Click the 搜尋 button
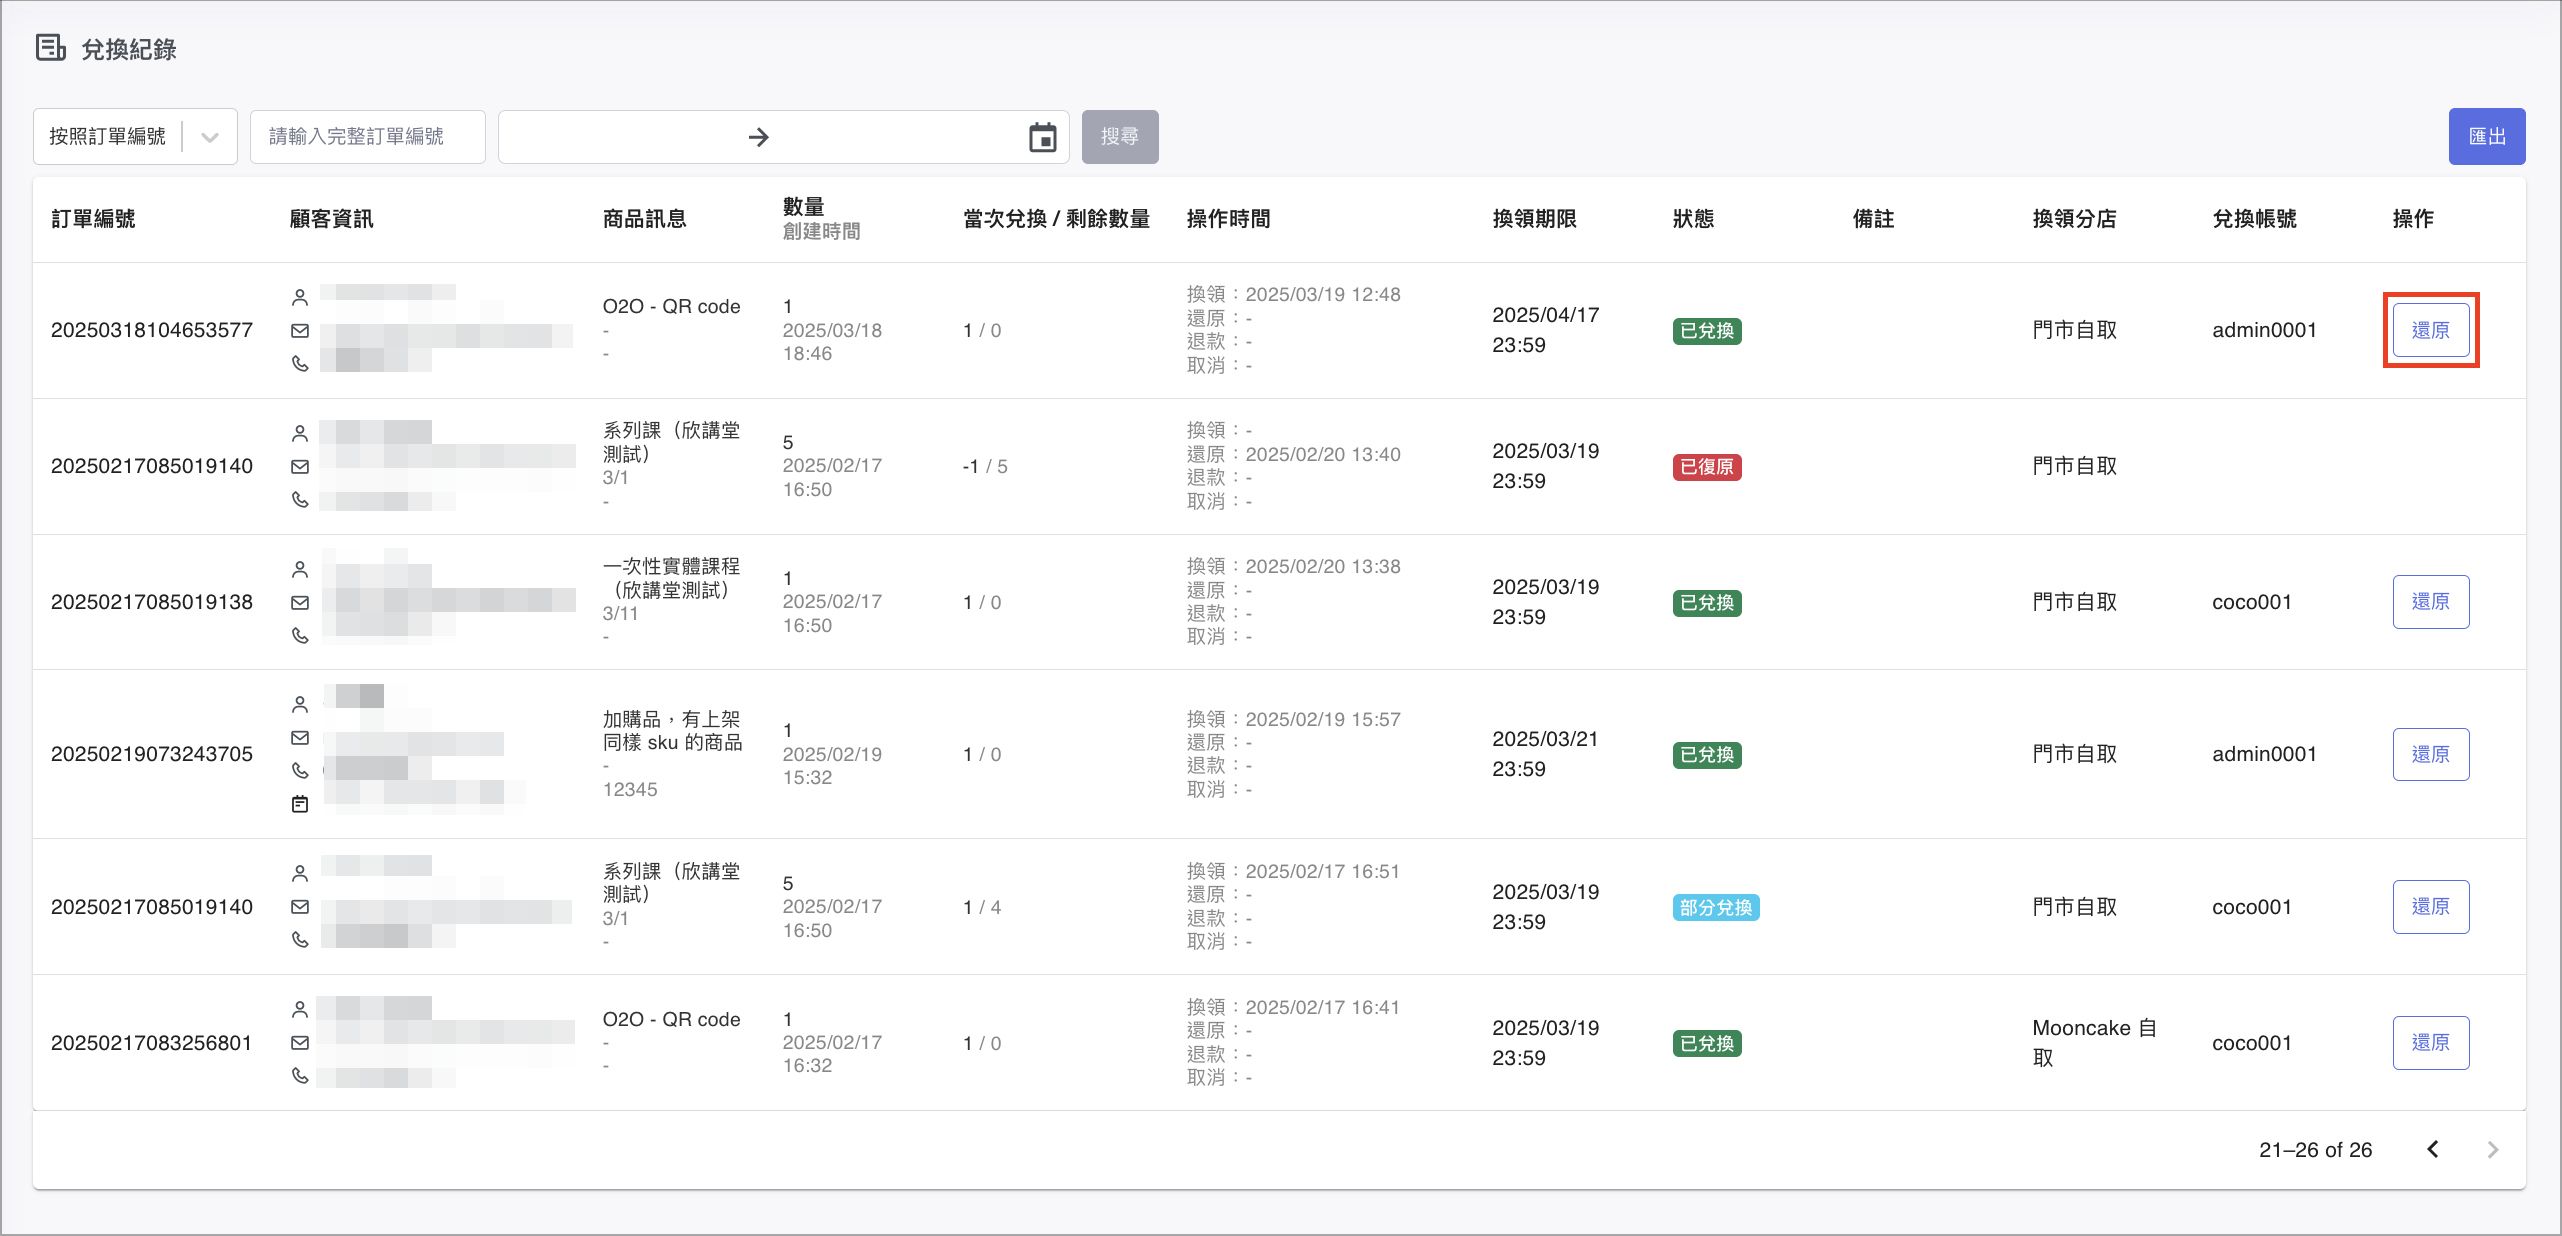This screenshot has height=1236, width=2562. point(1120,137)
